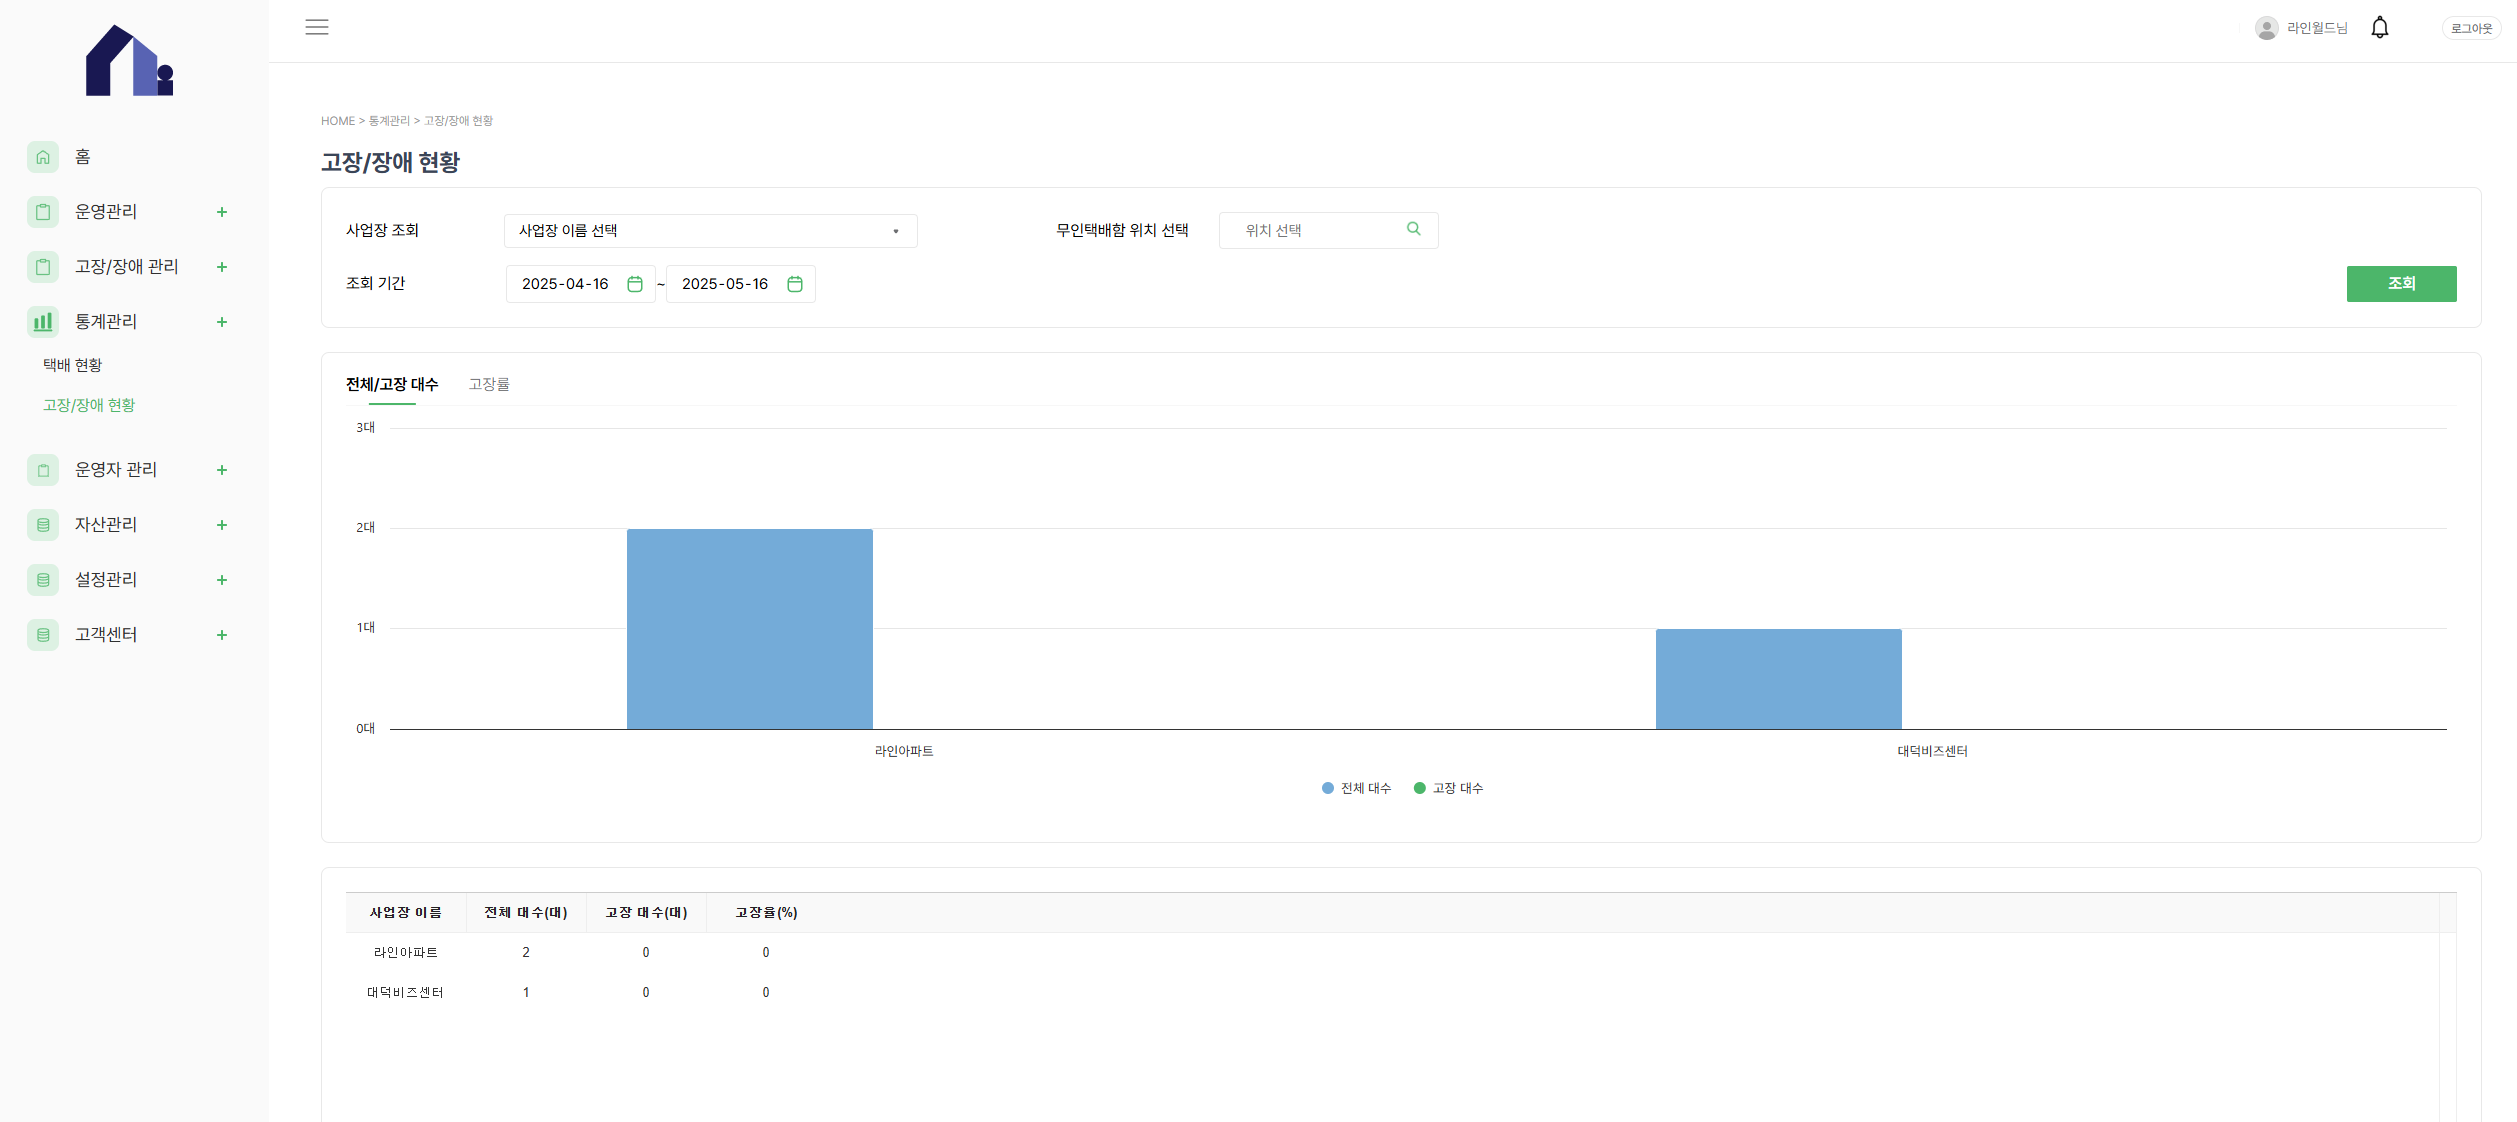Expand the 고객센터 menu

pos(221,635)
